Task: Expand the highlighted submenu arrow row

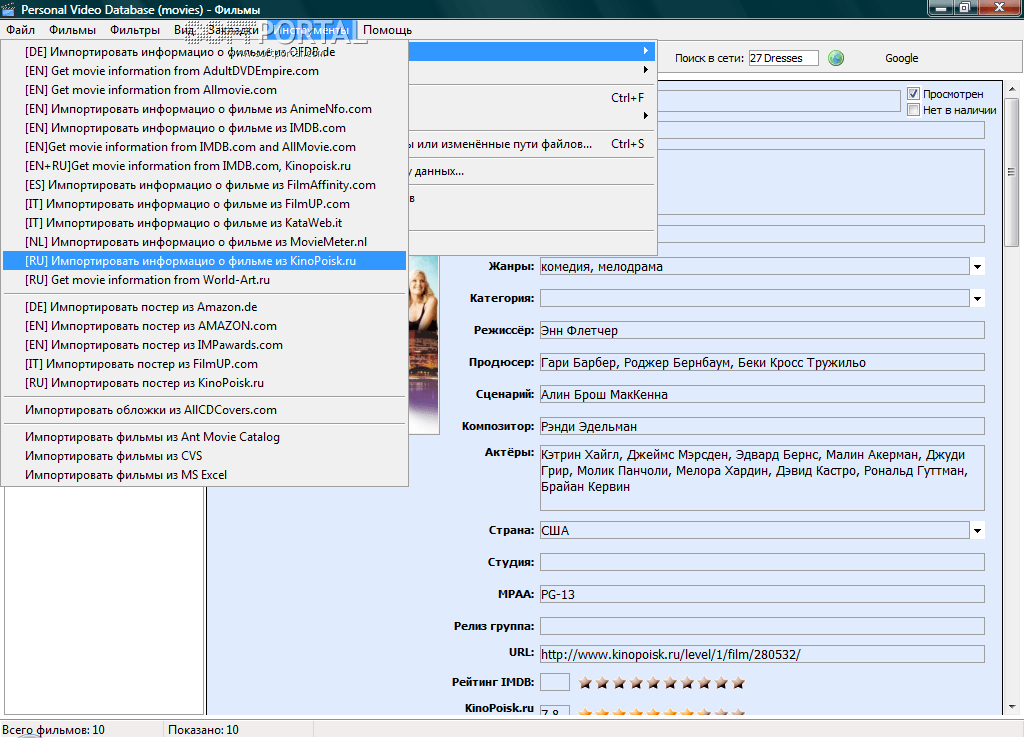Action: (532, 51)
